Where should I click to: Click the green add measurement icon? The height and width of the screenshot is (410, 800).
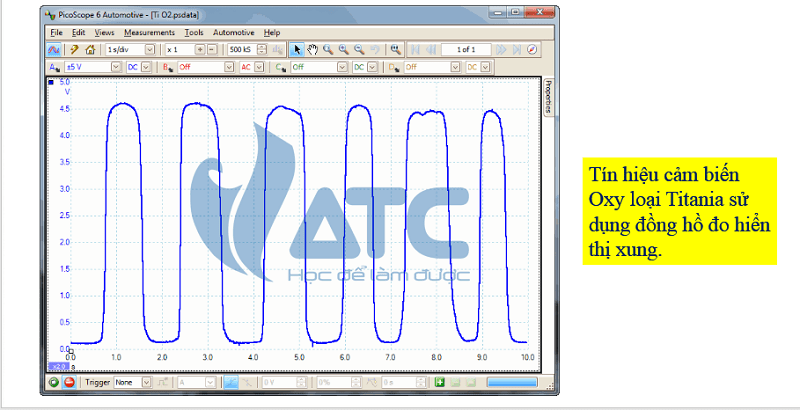(x=439, y=382)
